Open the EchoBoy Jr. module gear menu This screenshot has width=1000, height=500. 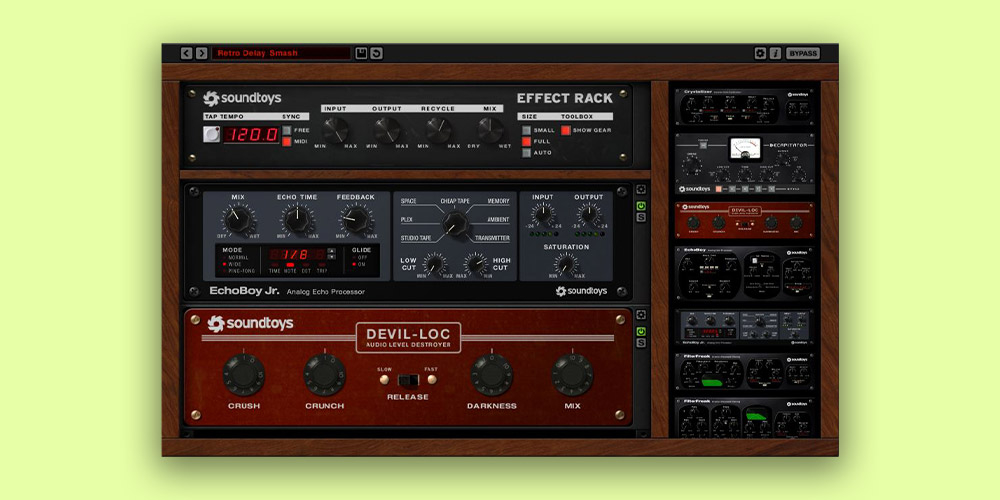tap(641, 189)
